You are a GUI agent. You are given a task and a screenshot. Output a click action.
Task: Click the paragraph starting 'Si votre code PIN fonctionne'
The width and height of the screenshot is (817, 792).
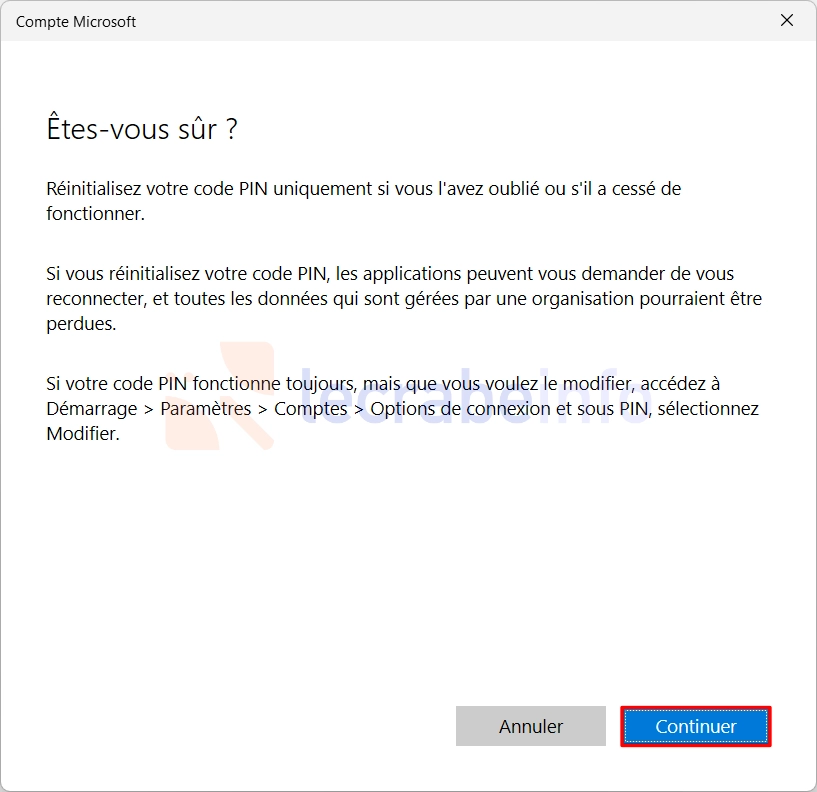402,409
